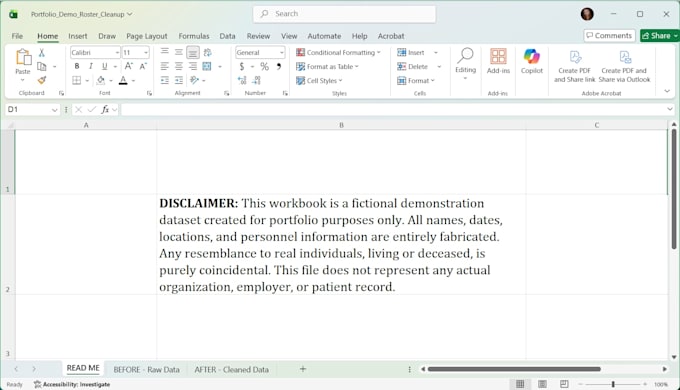The height and width of the screenshot is (390, 680).
Task: Open the Font group dialog launcher
Action: click(x=149, y=93)
